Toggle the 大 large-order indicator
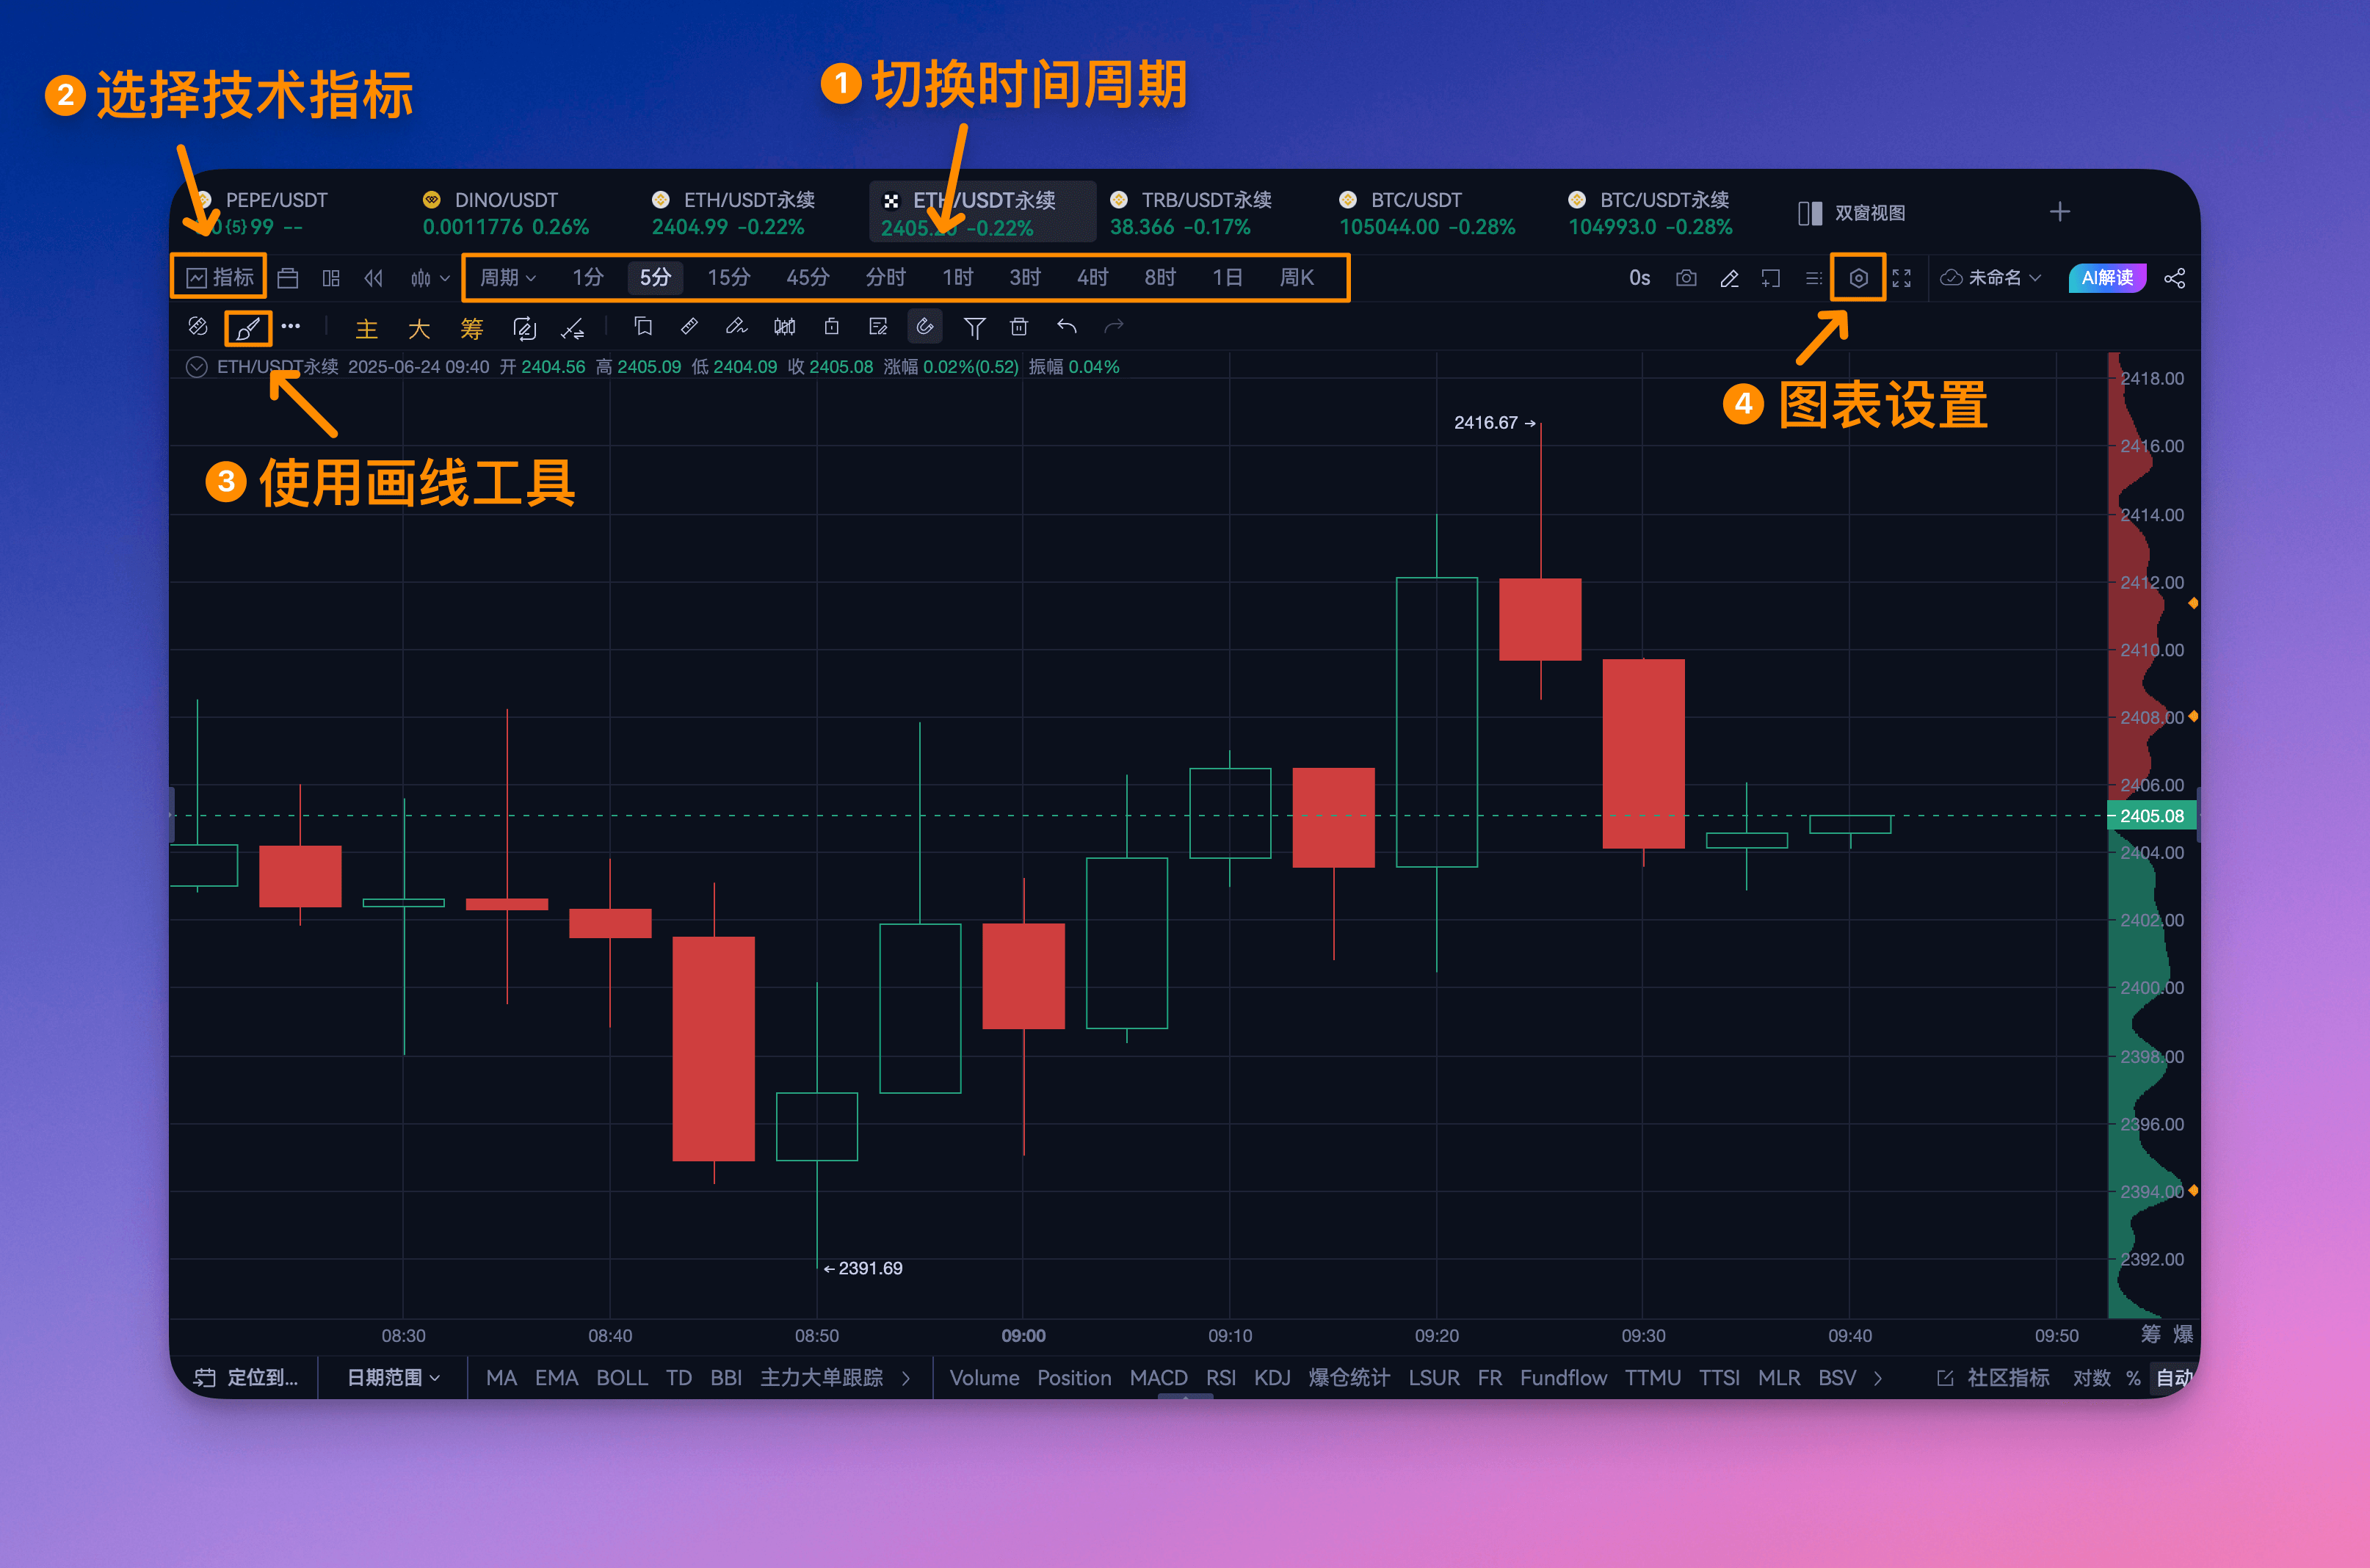The image size is (2370, 1568). (419, 328)
